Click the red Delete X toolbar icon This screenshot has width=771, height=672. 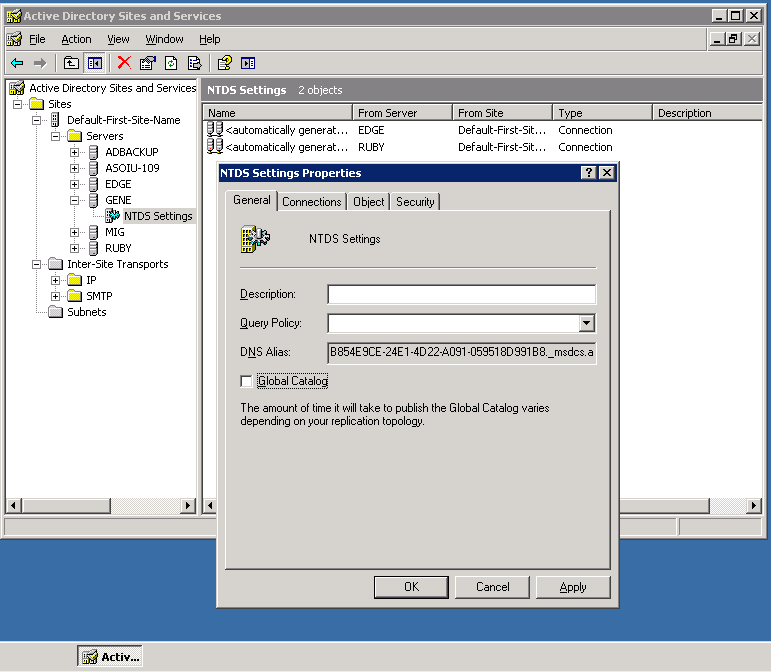(124, 63)
